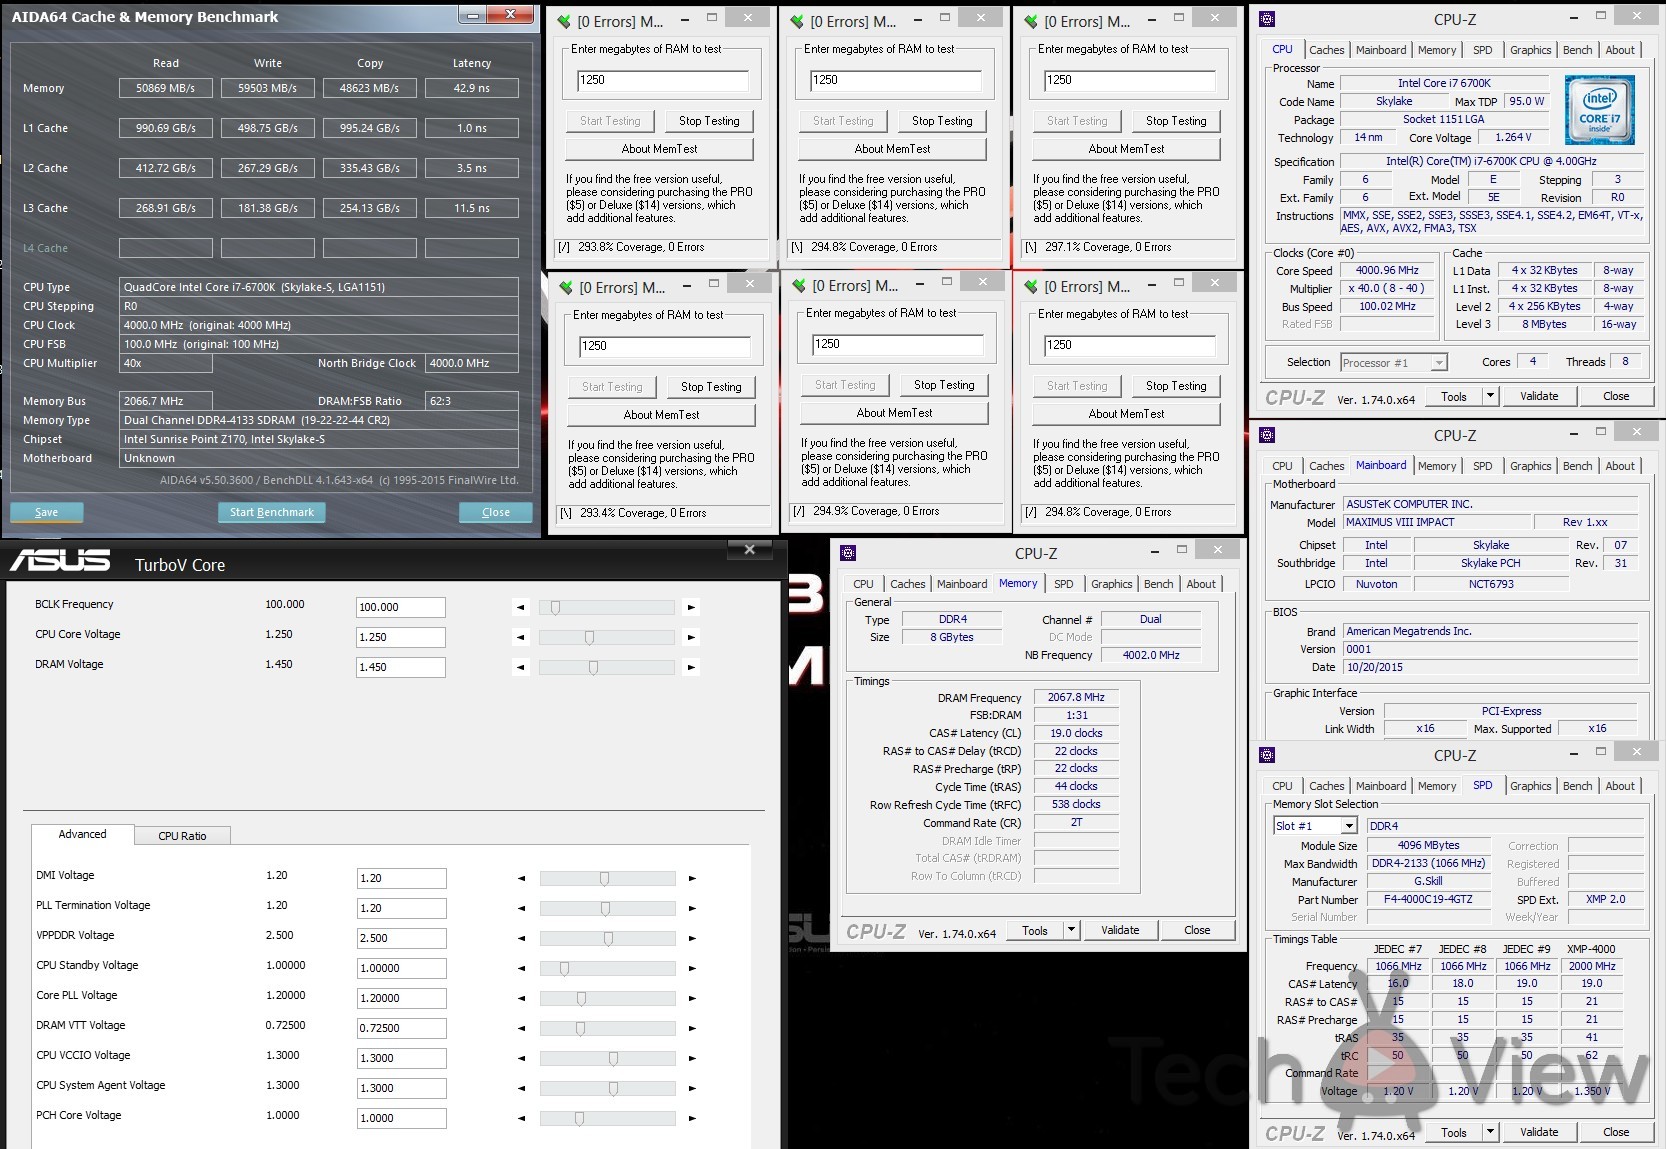Open Bench tab in top CPU-Z window
This screenshot has width=1666, height=1149.
(1577, 50)
